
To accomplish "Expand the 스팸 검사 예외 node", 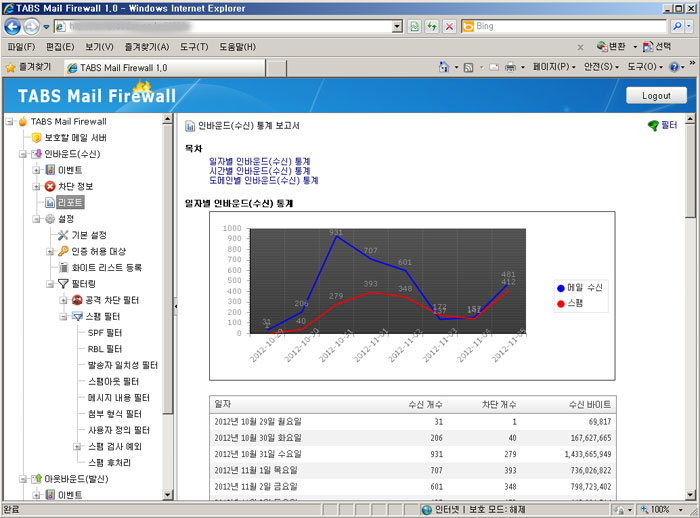I will tap(77, 446).
